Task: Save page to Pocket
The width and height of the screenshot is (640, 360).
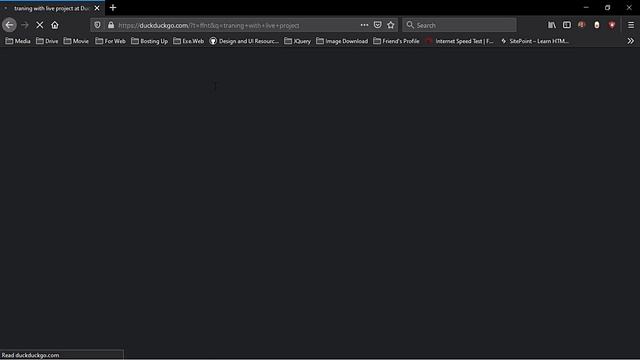Action: click(378, 25)
